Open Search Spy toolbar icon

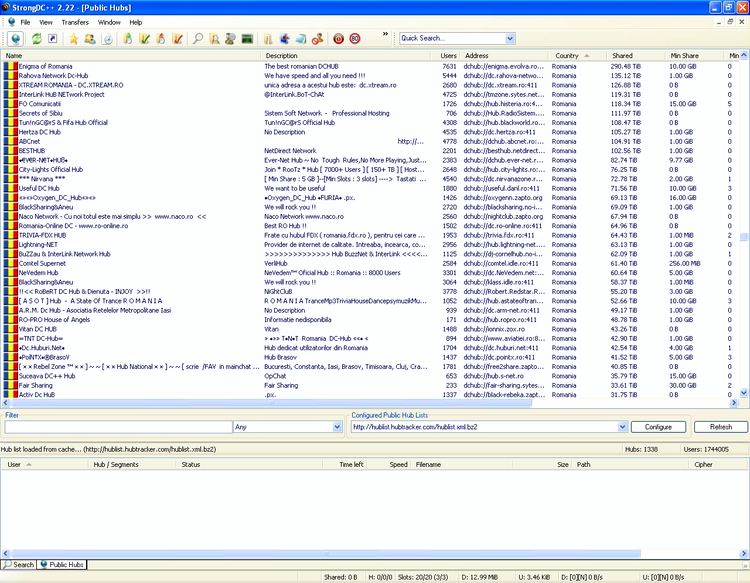(x=230, y=39)
